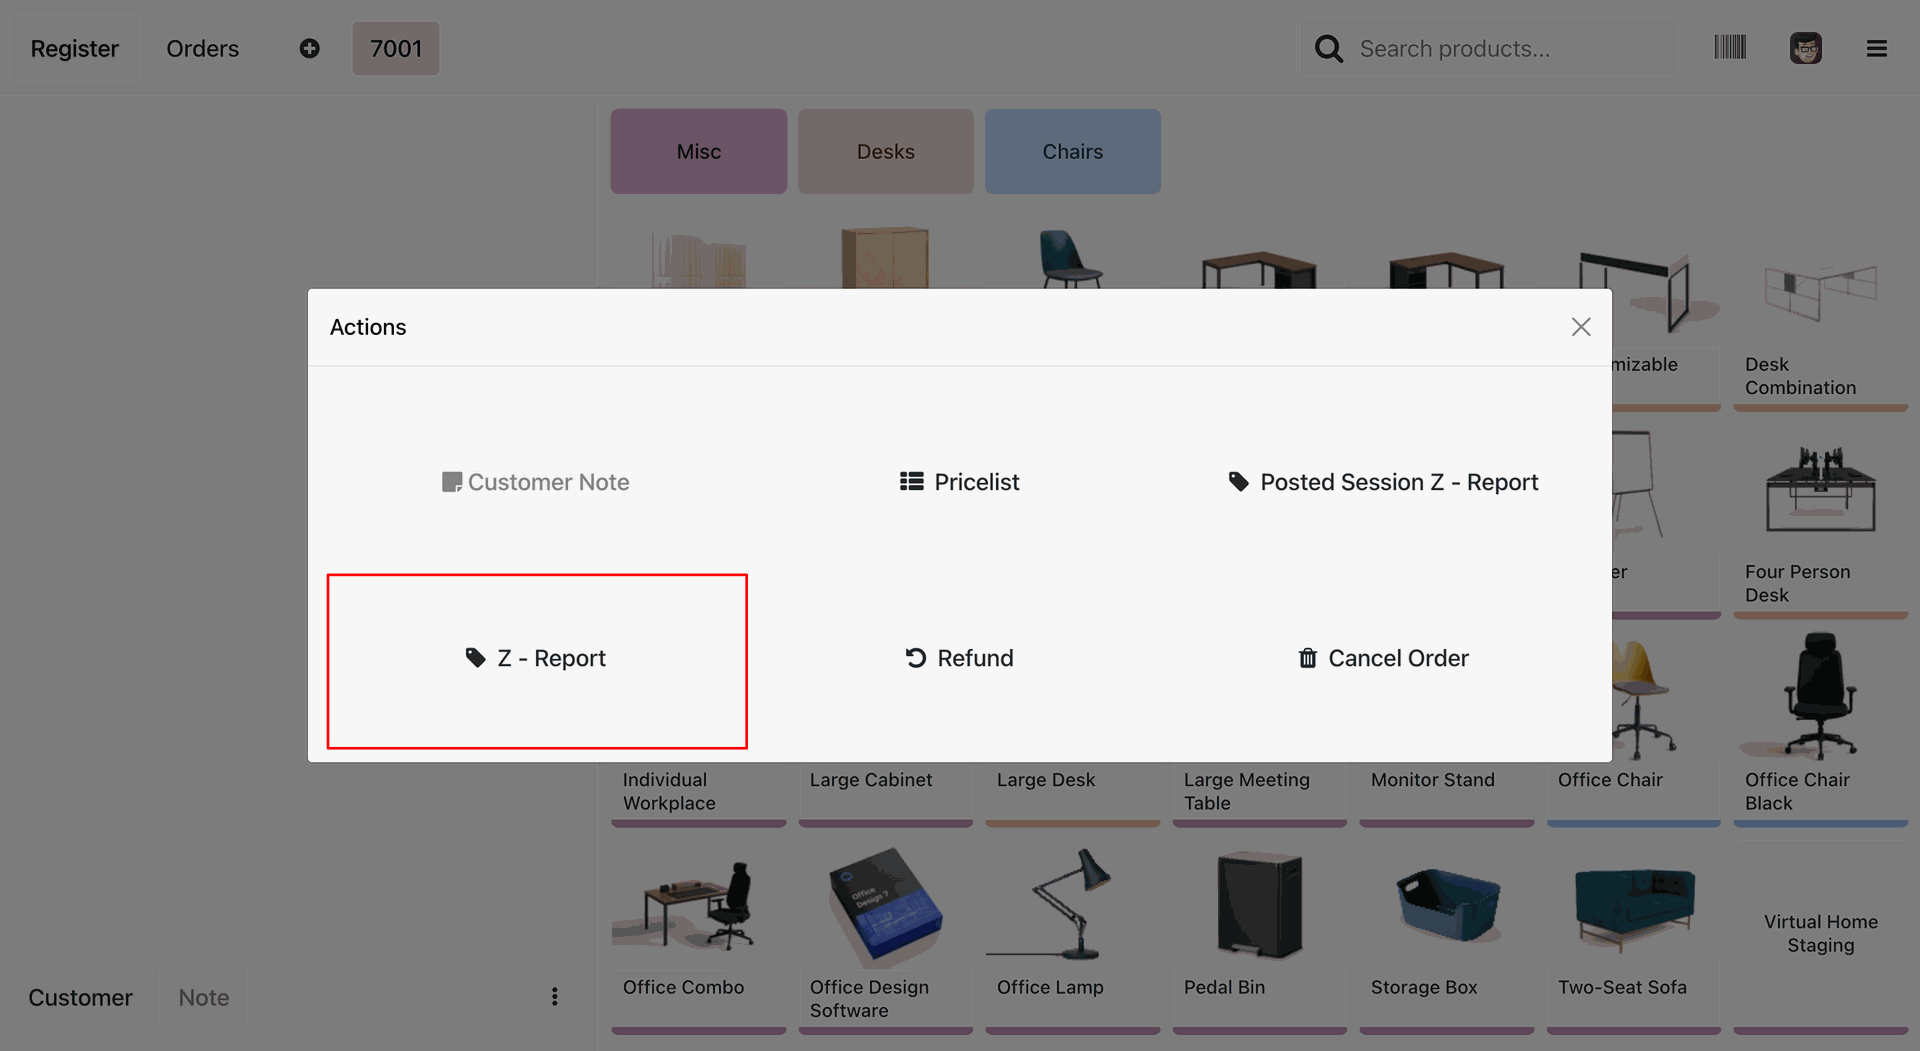Open Posted Session Z - Report
Image resolution: width=1920 pixels, height=1051 pixels.
coord(1384,482)
